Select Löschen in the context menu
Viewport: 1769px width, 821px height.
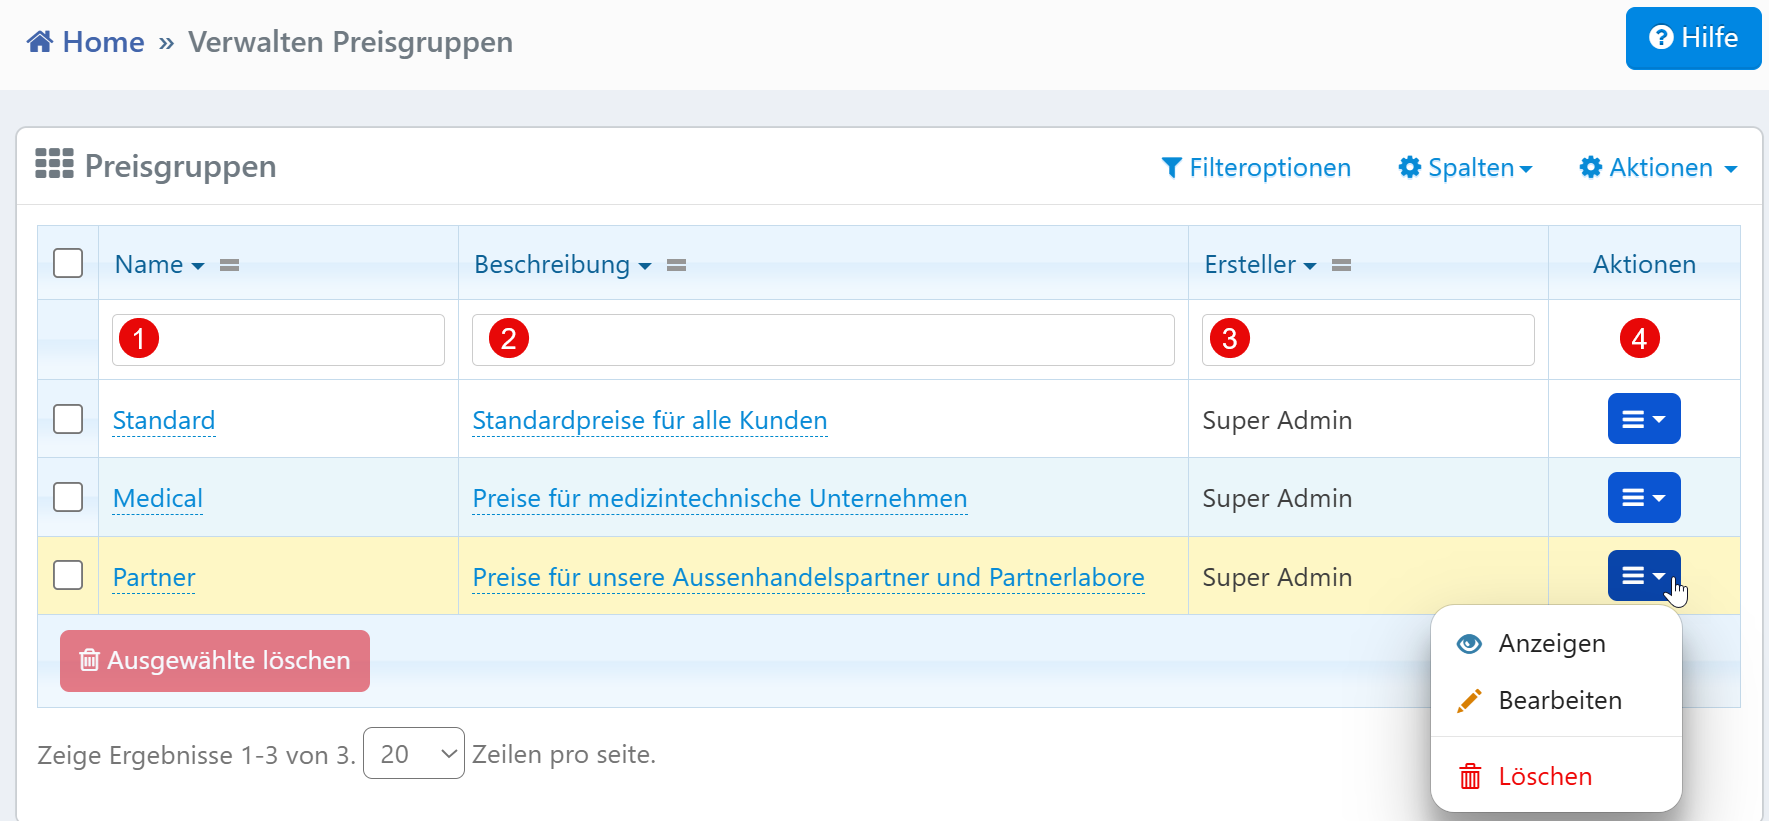[1544, 777]
